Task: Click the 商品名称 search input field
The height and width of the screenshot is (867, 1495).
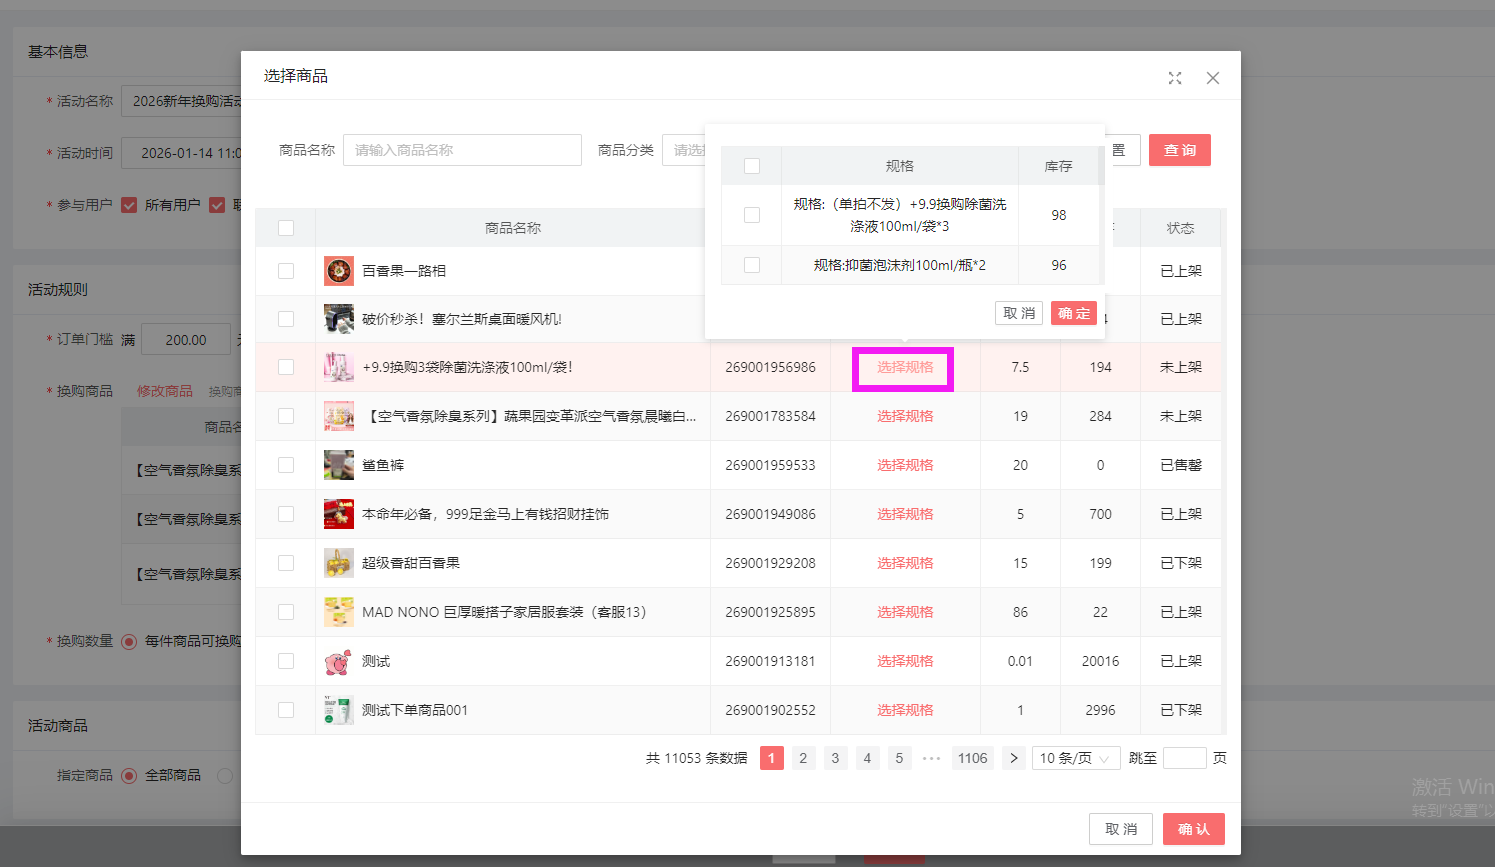Action: click(x=462, y=150)
